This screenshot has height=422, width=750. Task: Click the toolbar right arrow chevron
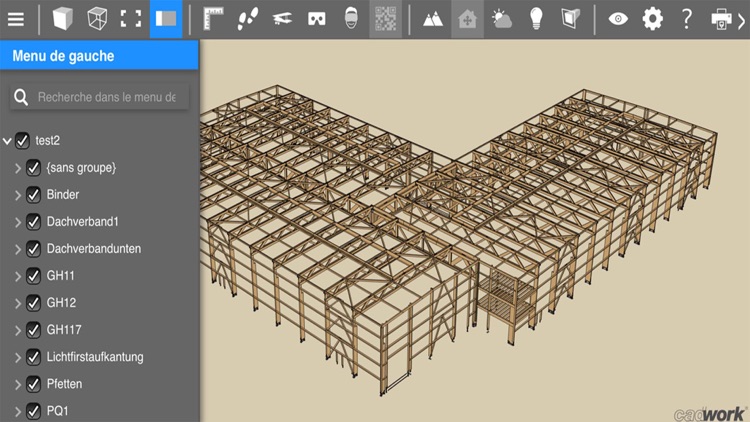(x=742, y=21)
